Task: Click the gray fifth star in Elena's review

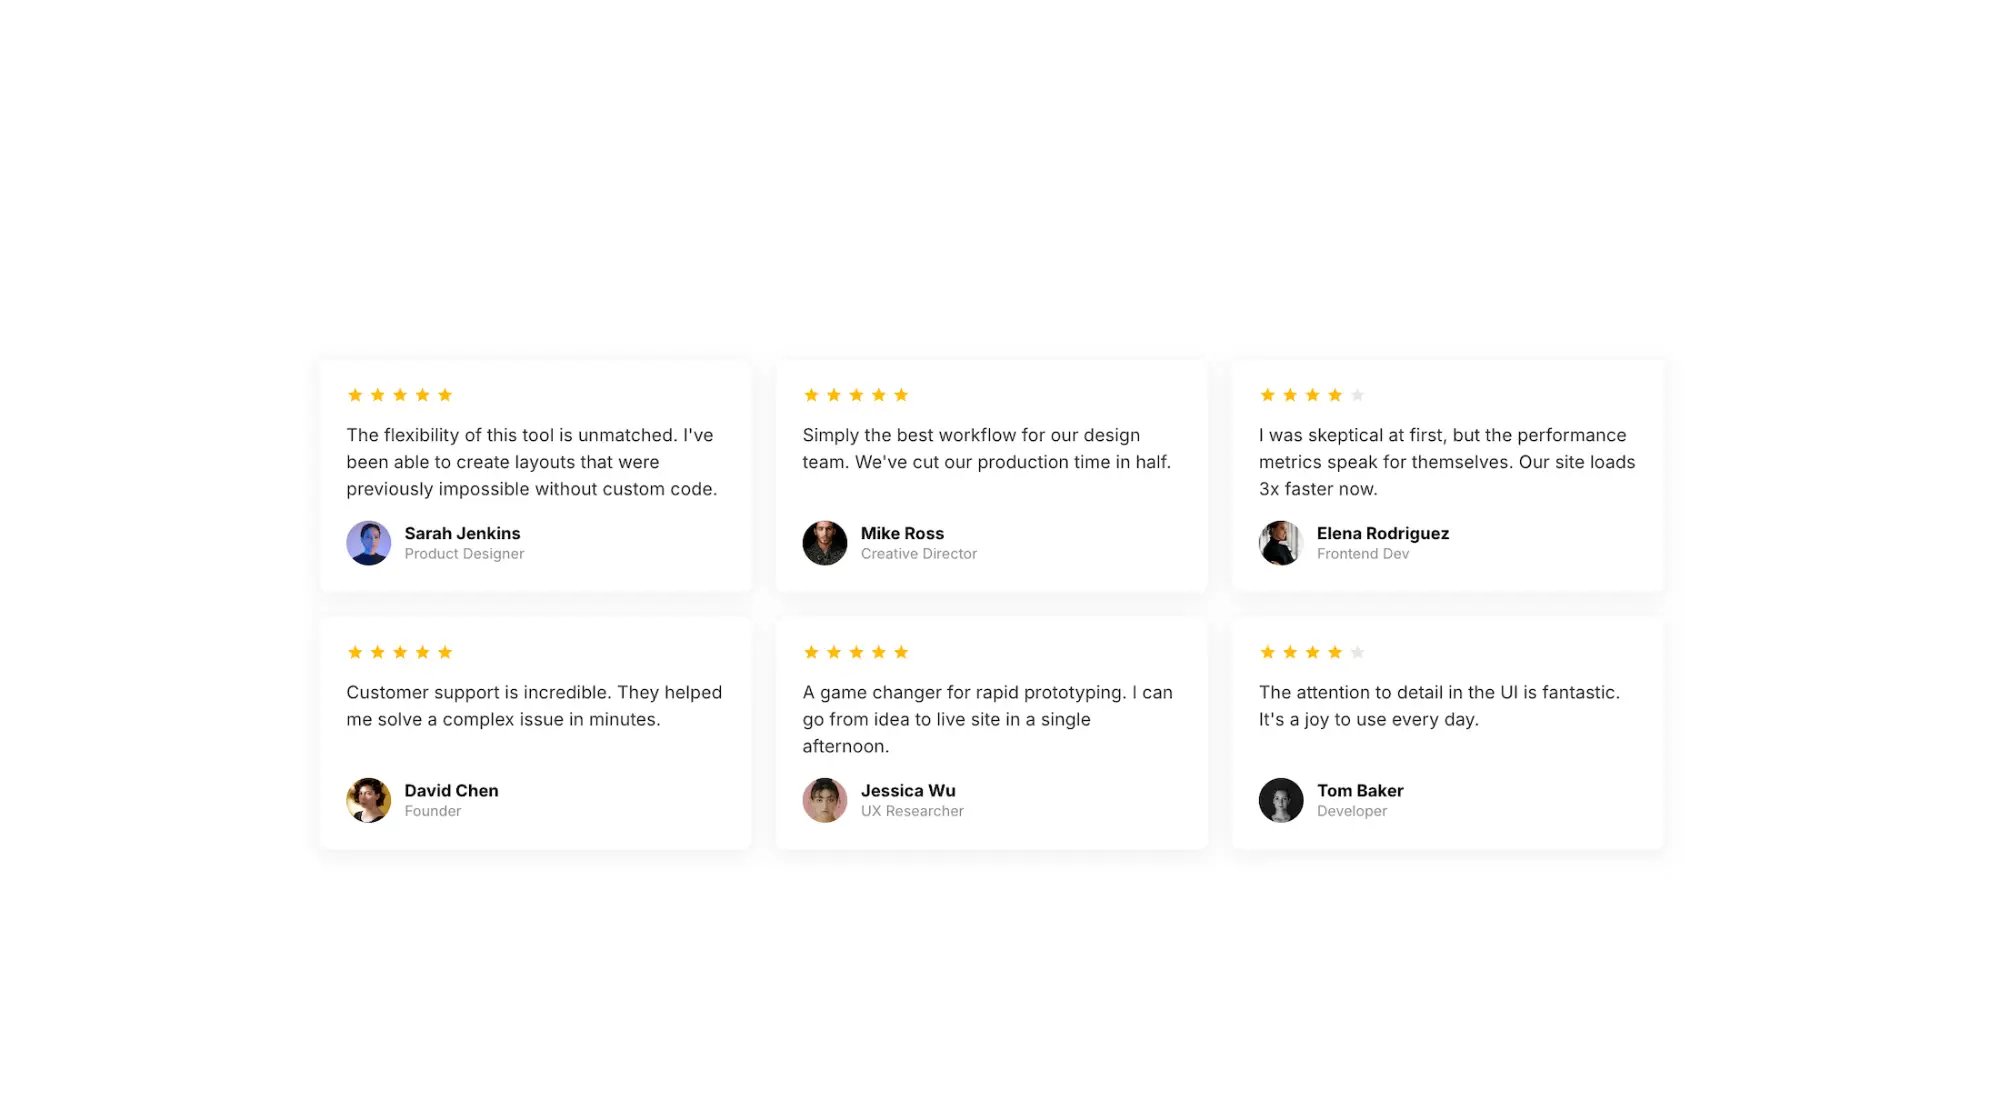Action: tap(1357, 395)
